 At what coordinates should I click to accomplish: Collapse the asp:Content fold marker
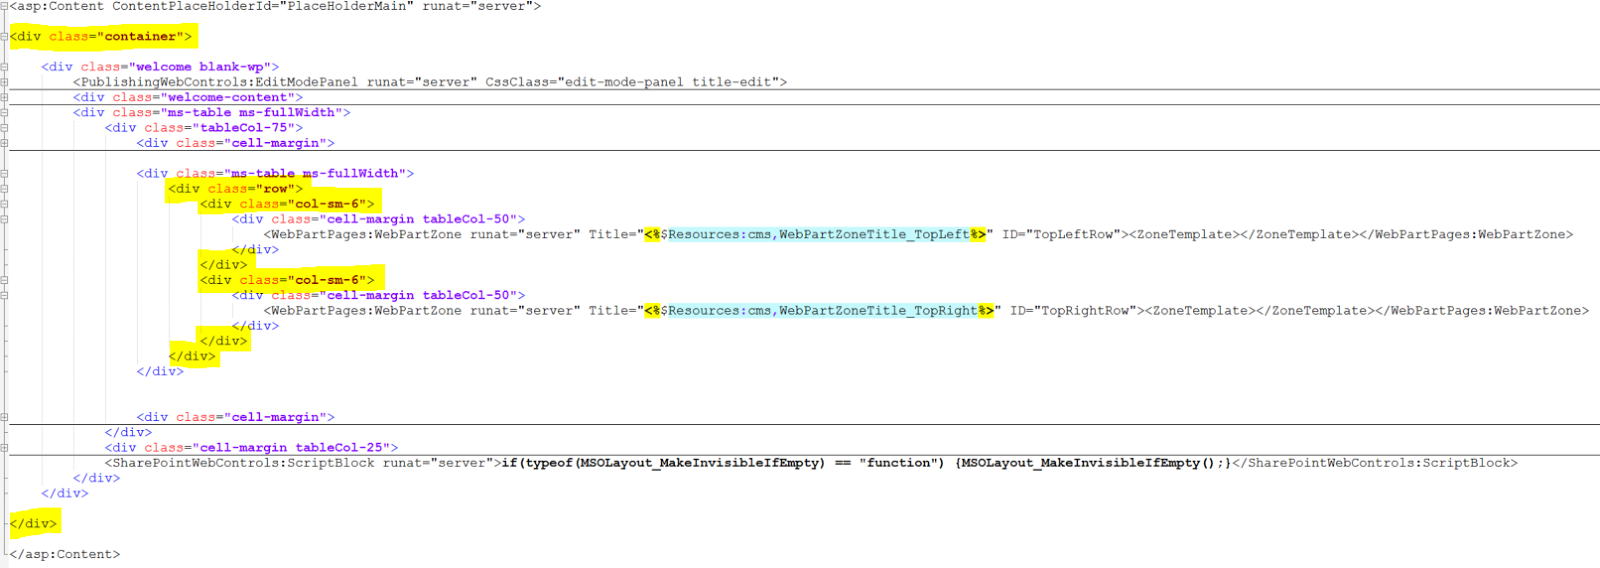click(4, 6)
